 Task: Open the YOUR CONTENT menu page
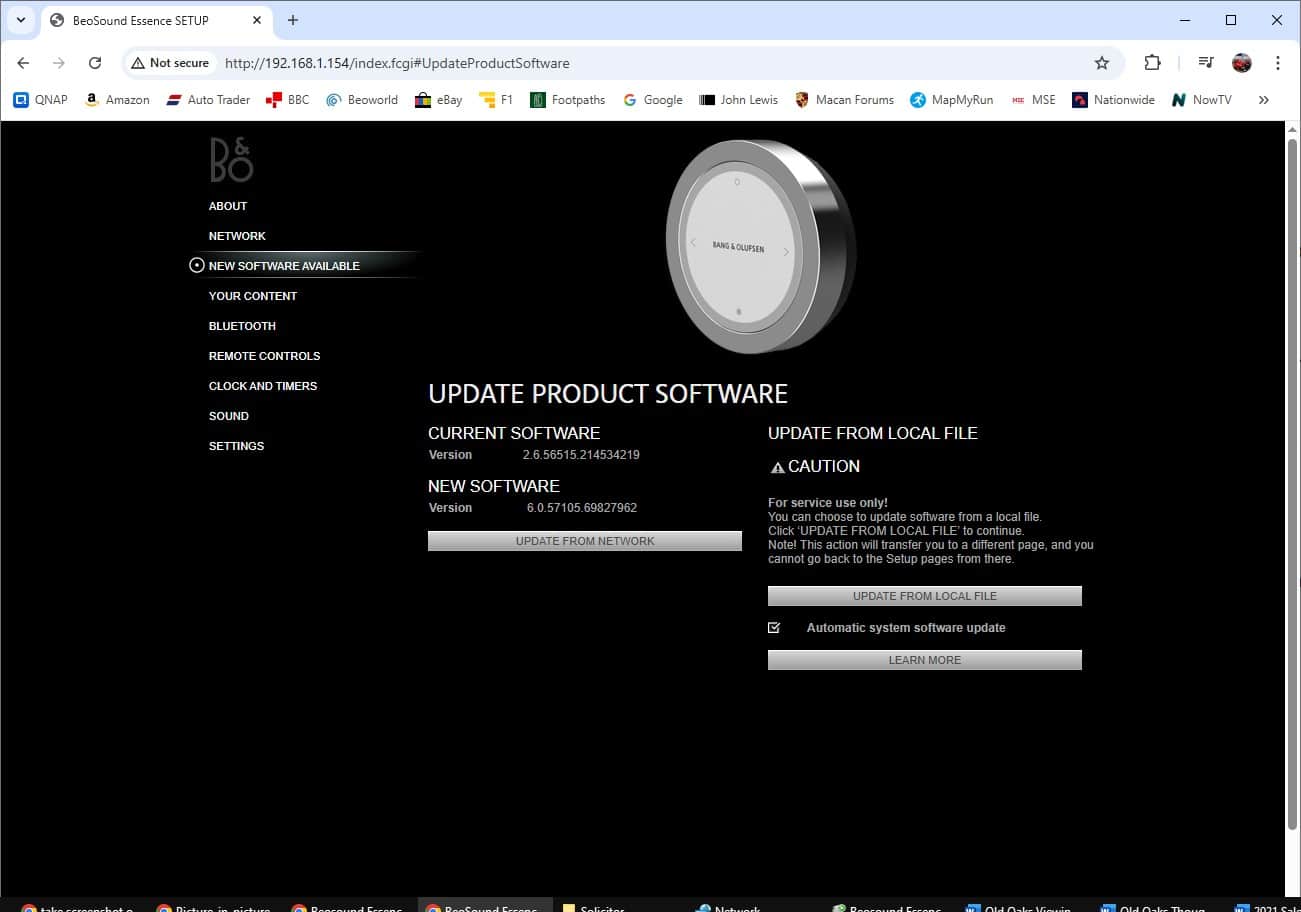pyautogui.click(x=253, y=296)
